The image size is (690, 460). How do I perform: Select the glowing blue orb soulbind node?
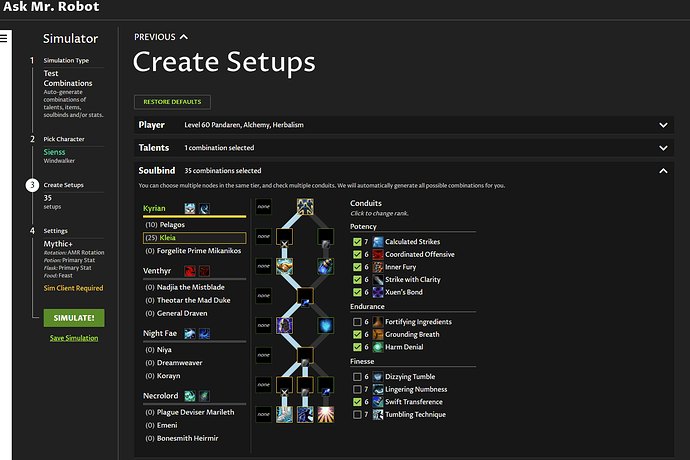point(326,325)
